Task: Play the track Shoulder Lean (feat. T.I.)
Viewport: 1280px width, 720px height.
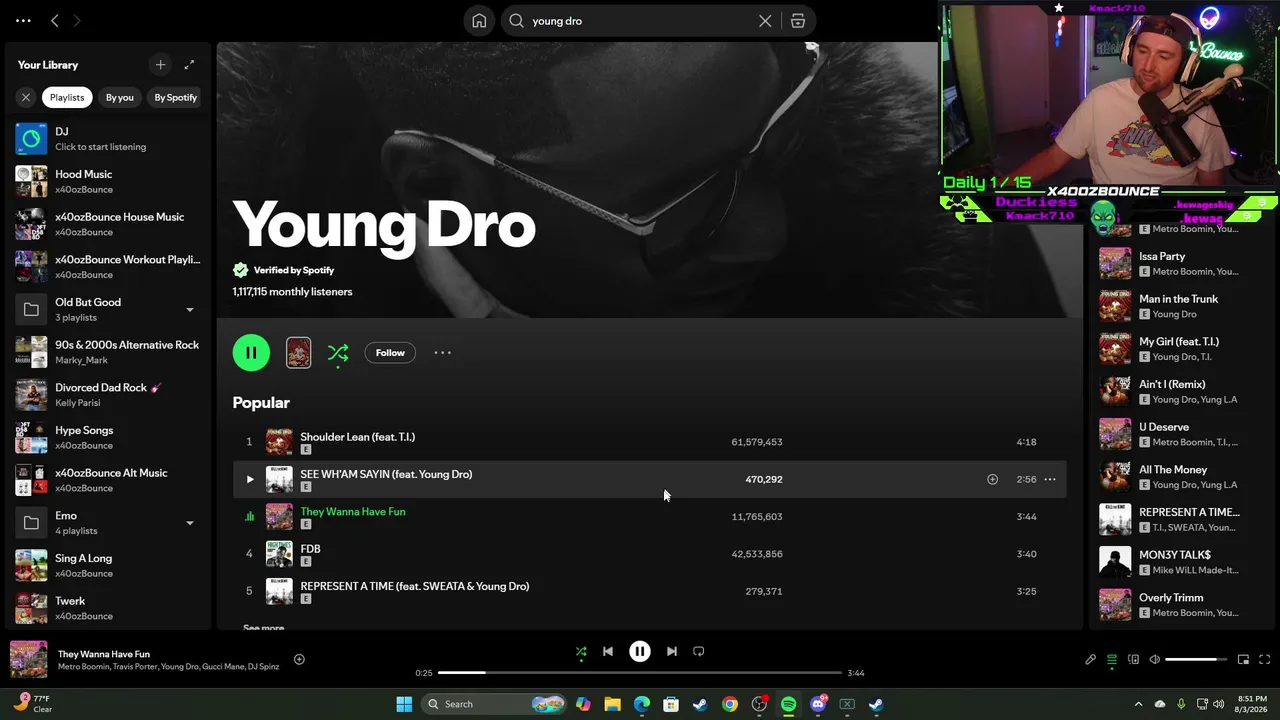Action: click(650, 442)
